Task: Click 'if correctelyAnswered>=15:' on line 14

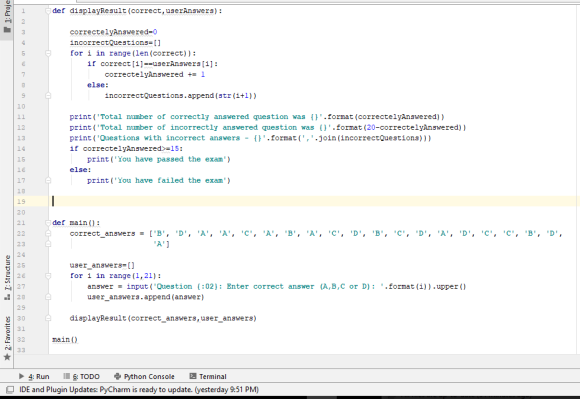Action: [x=126, y=149]
